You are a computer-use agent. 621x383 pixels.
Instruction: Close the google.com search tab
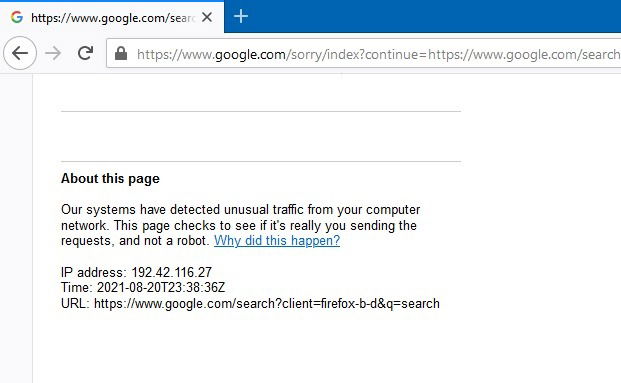pos(207,17)
